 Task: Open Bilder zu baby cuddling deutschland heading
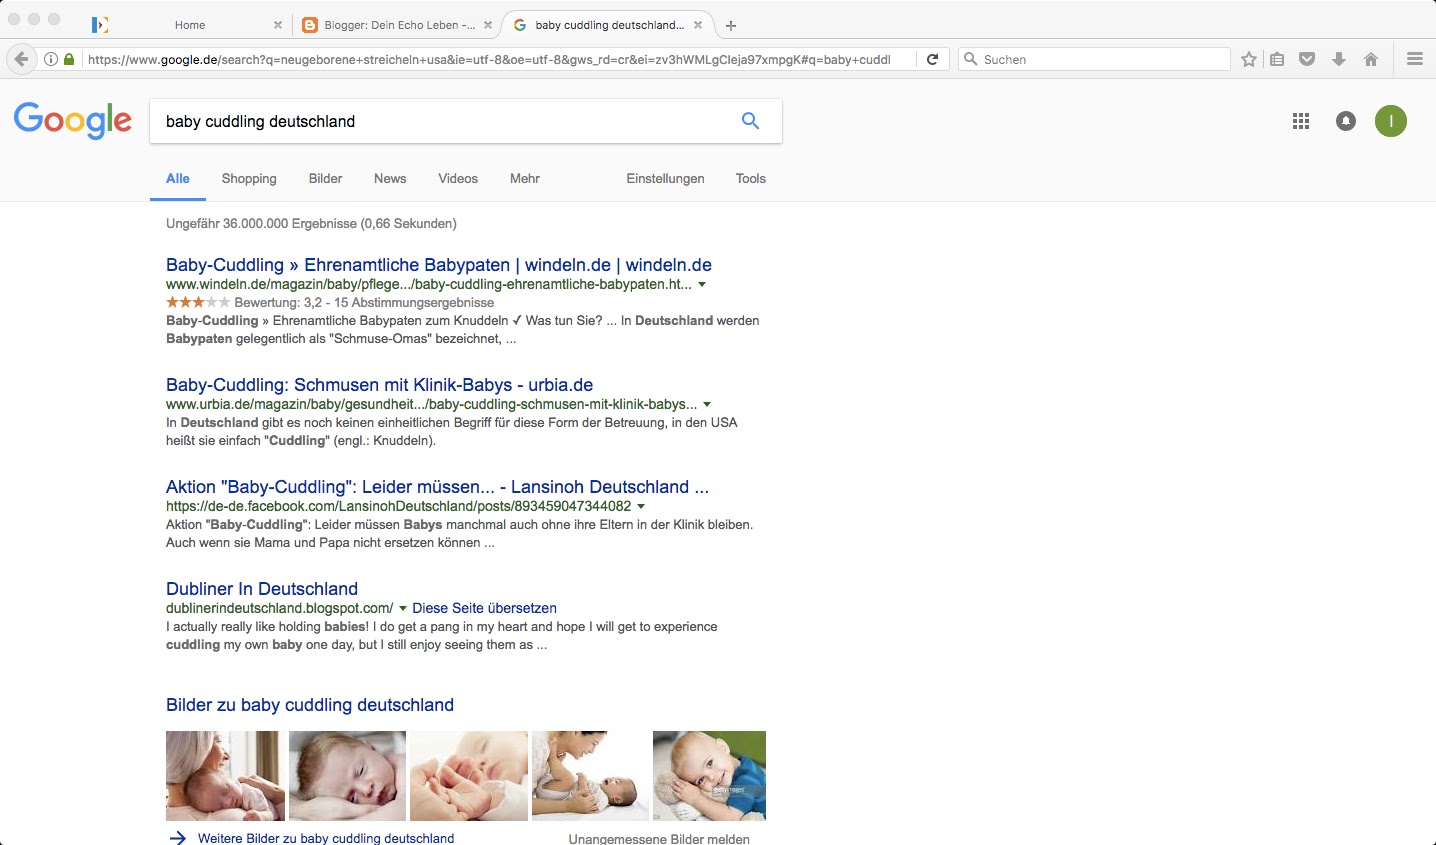point(310,705)
